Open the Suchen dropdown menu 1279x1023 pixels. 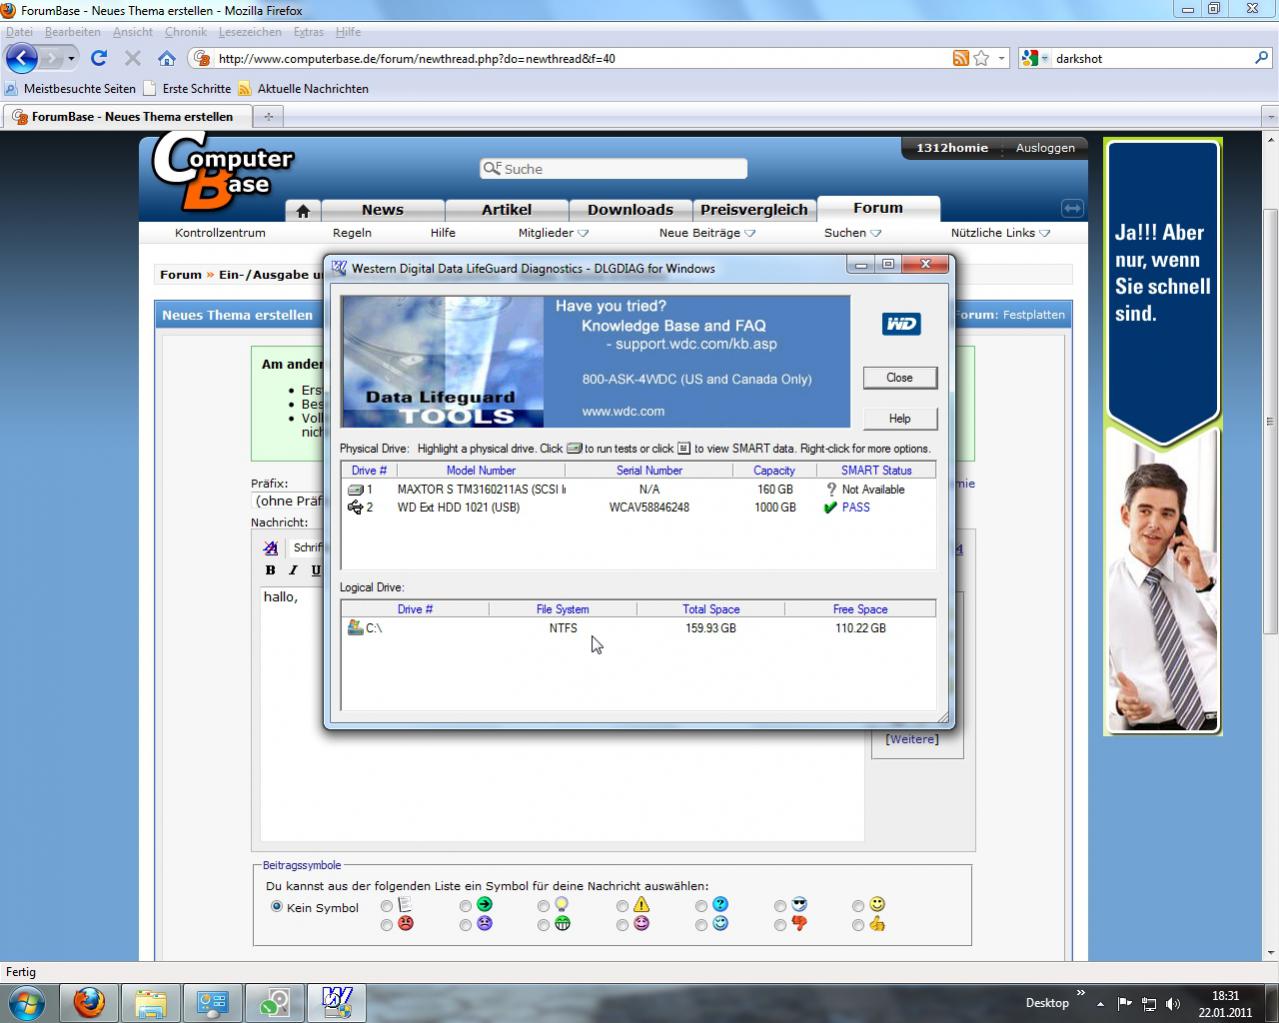click(852, 233)
